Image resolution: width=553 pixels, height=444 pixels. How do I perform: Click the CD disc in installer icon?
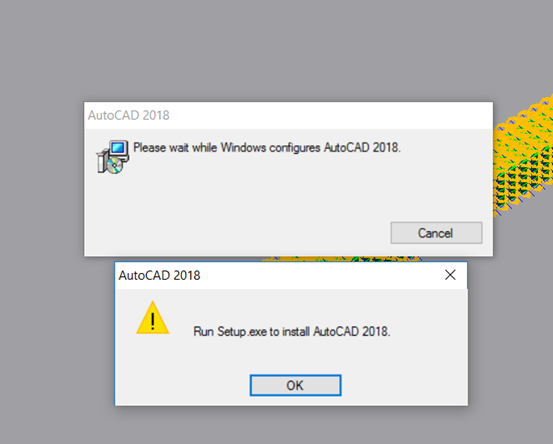tap(115, 165)
